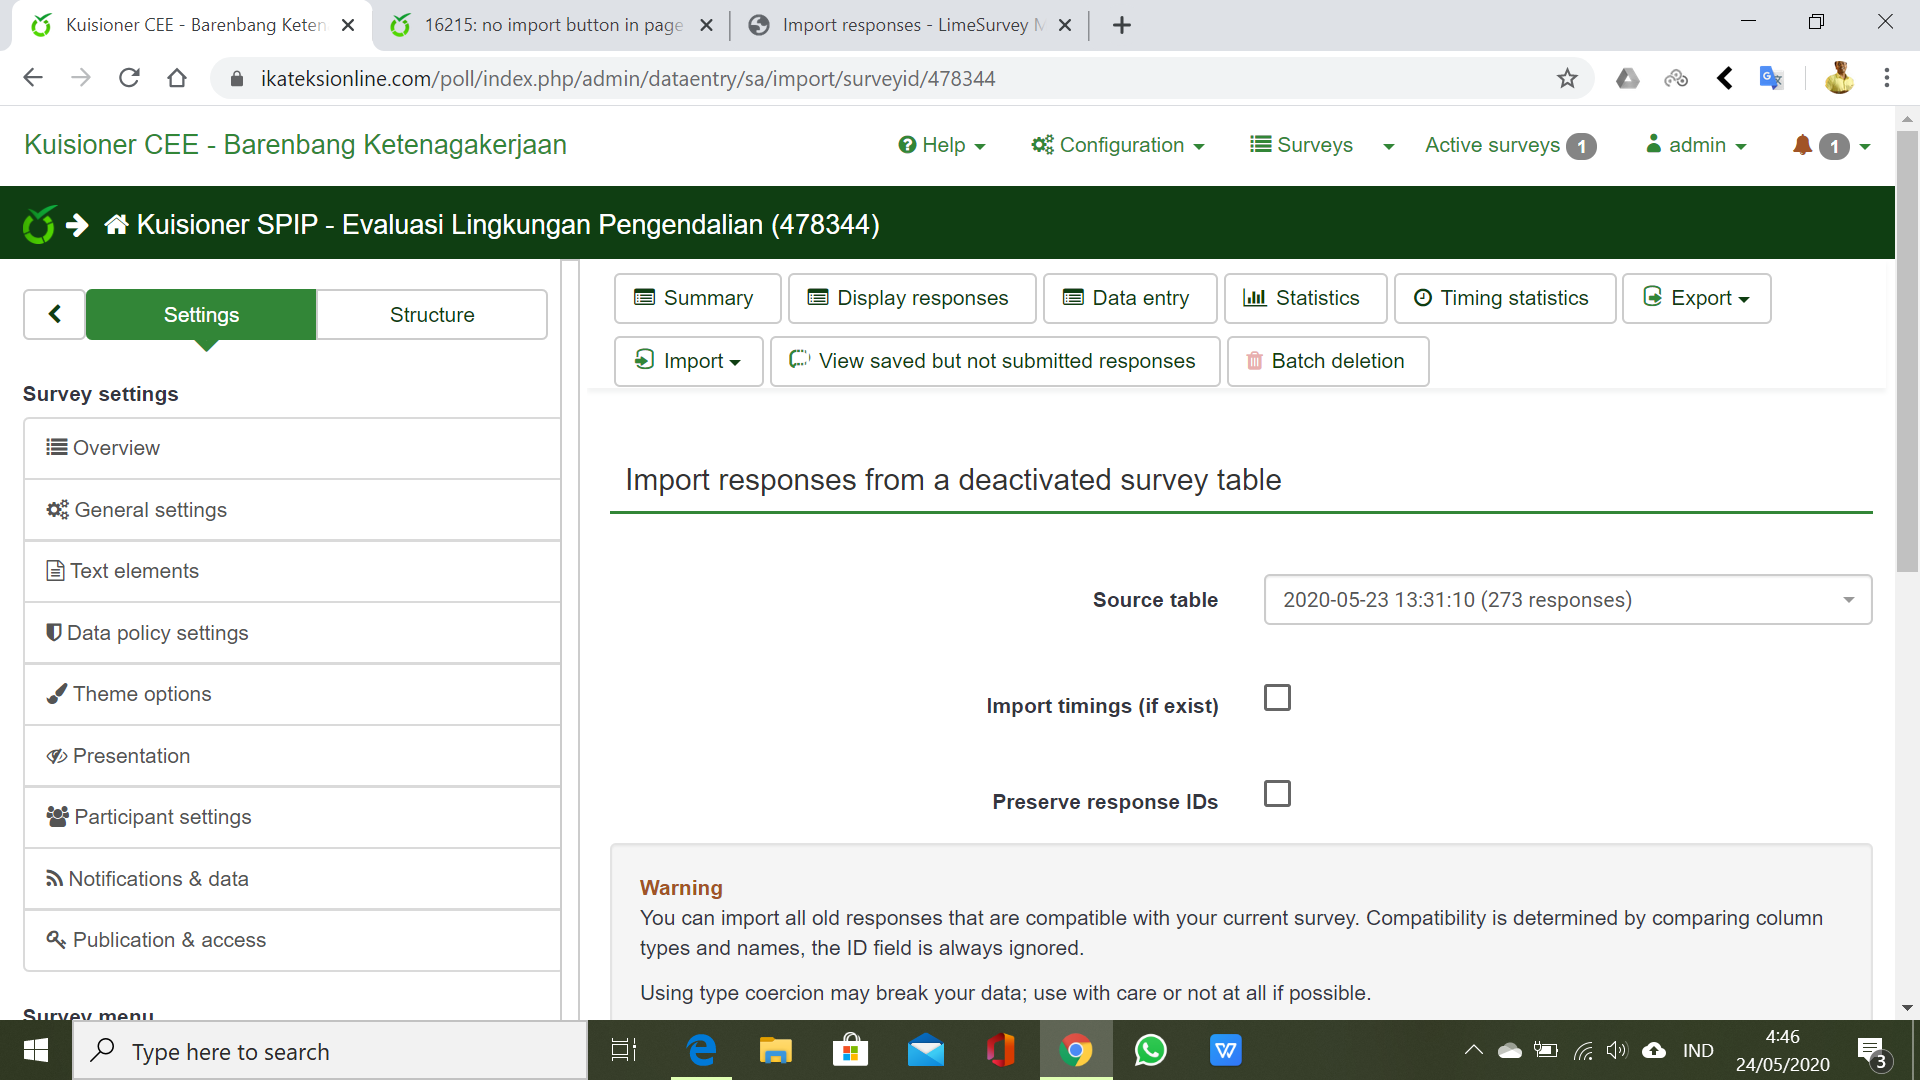Click the page vertical scrollbar
Screen dimensions: 1920x1080
tap(1907, 350)
